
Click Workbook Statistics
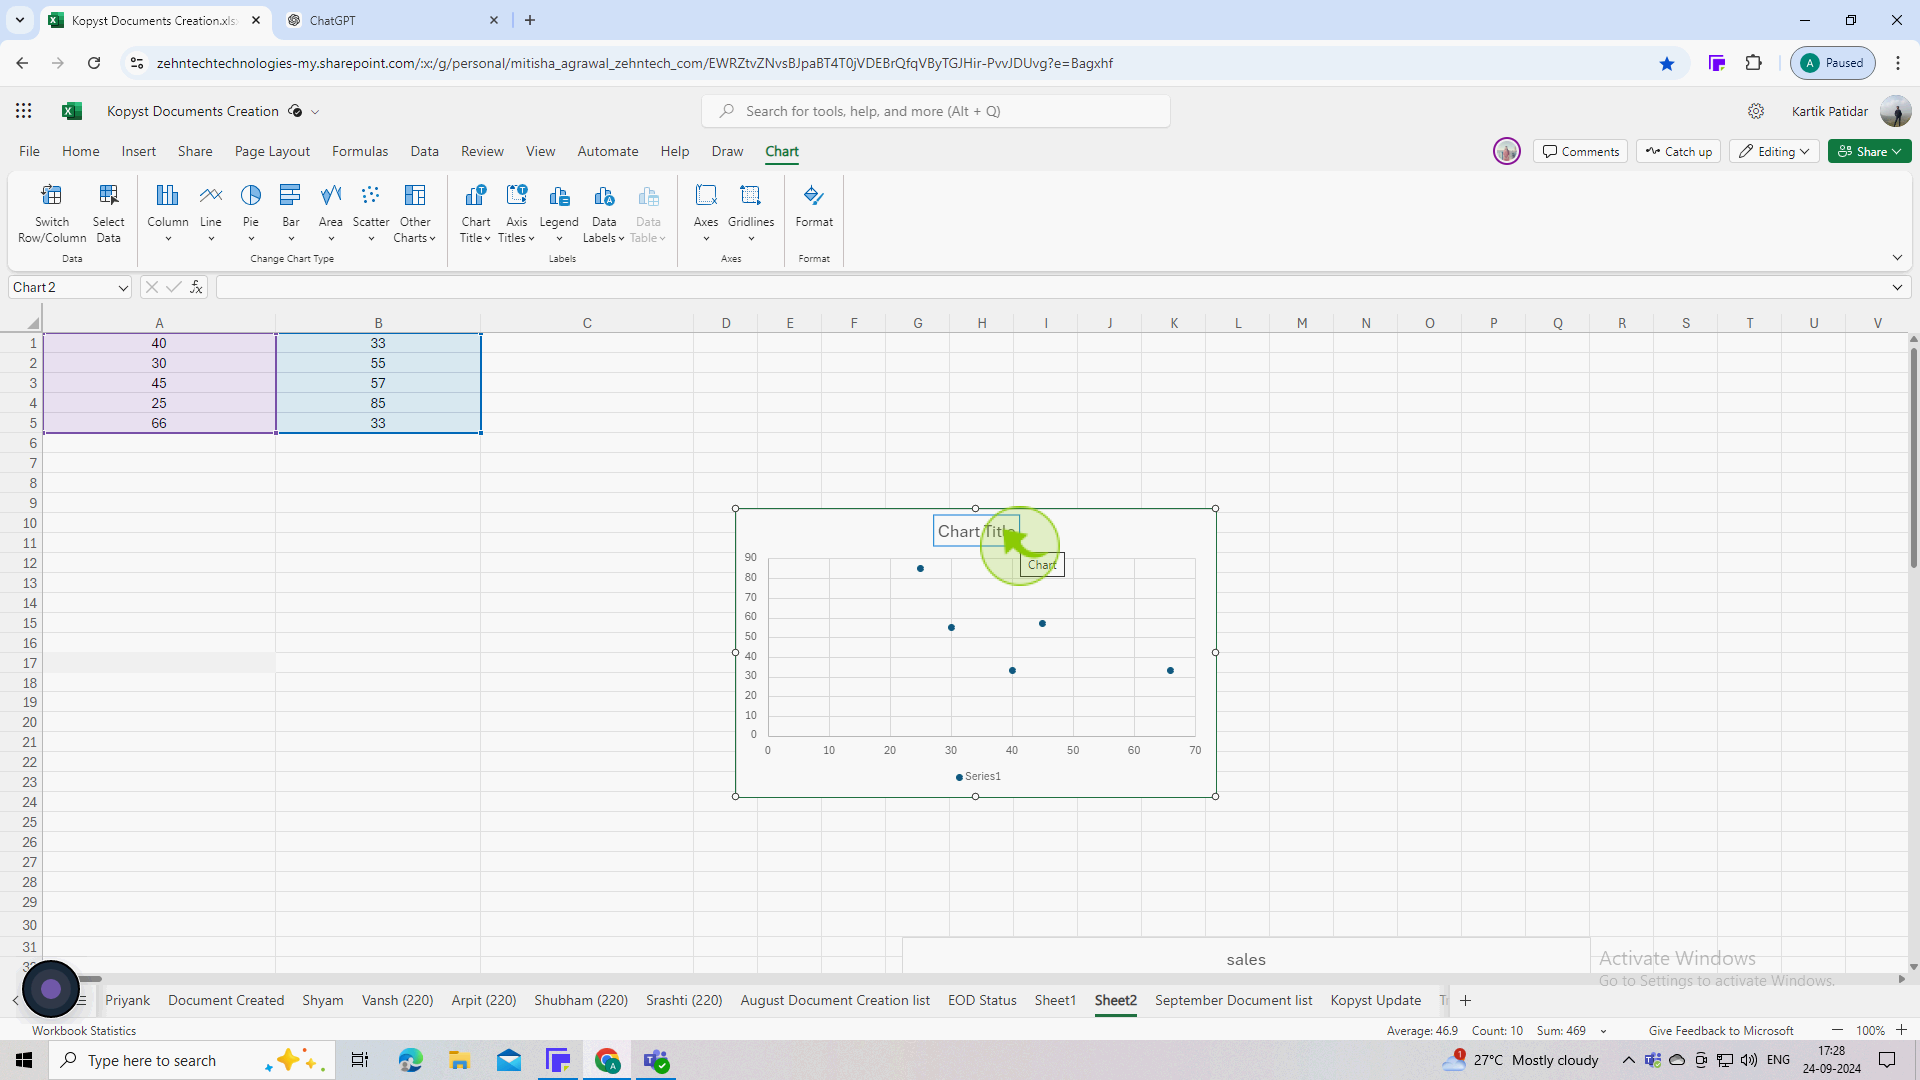(84, 1030)
